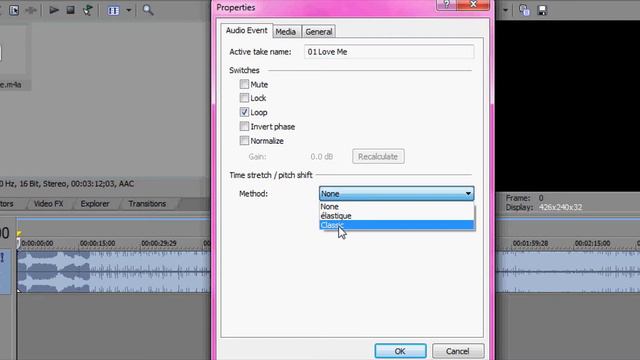
Task: Choose None in Method list
Action: point(396,207)
